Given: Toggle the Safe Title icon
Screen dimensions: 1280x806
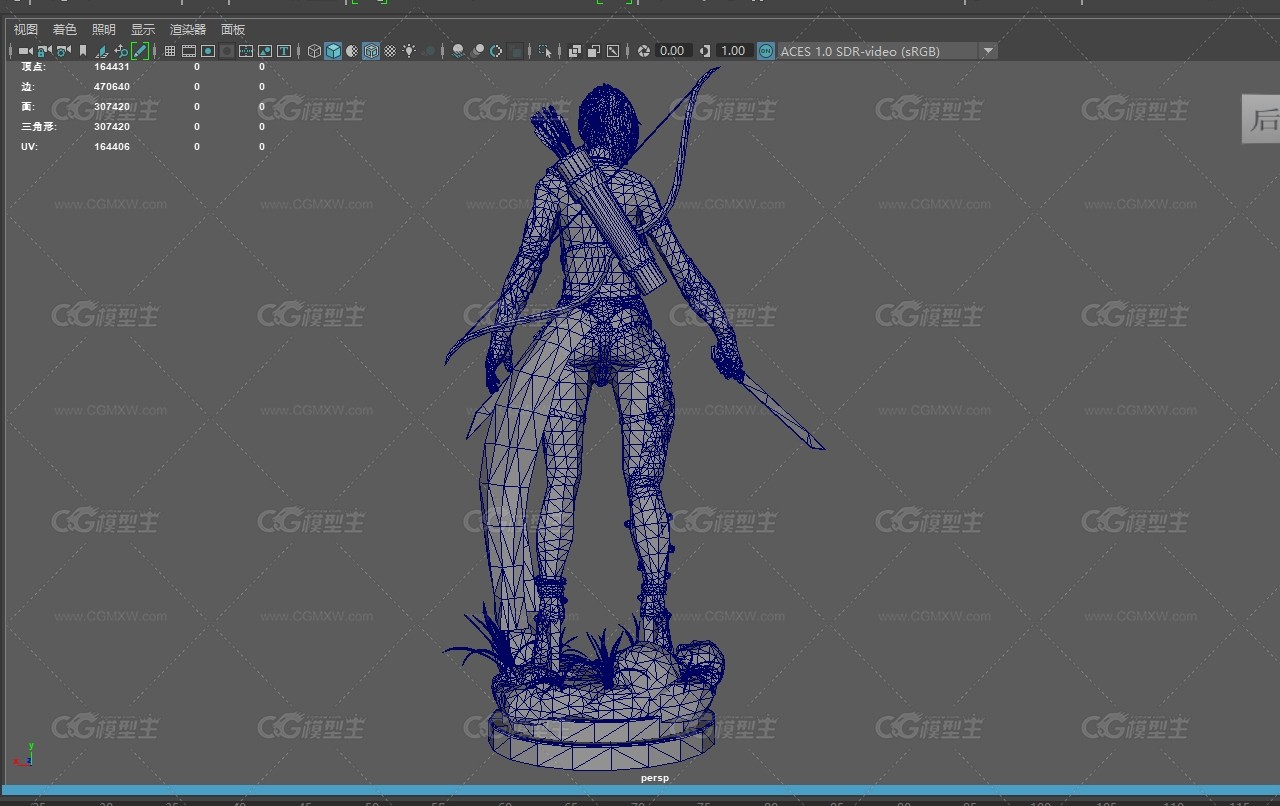Looking at the screenshot, I should pos(284,51).
